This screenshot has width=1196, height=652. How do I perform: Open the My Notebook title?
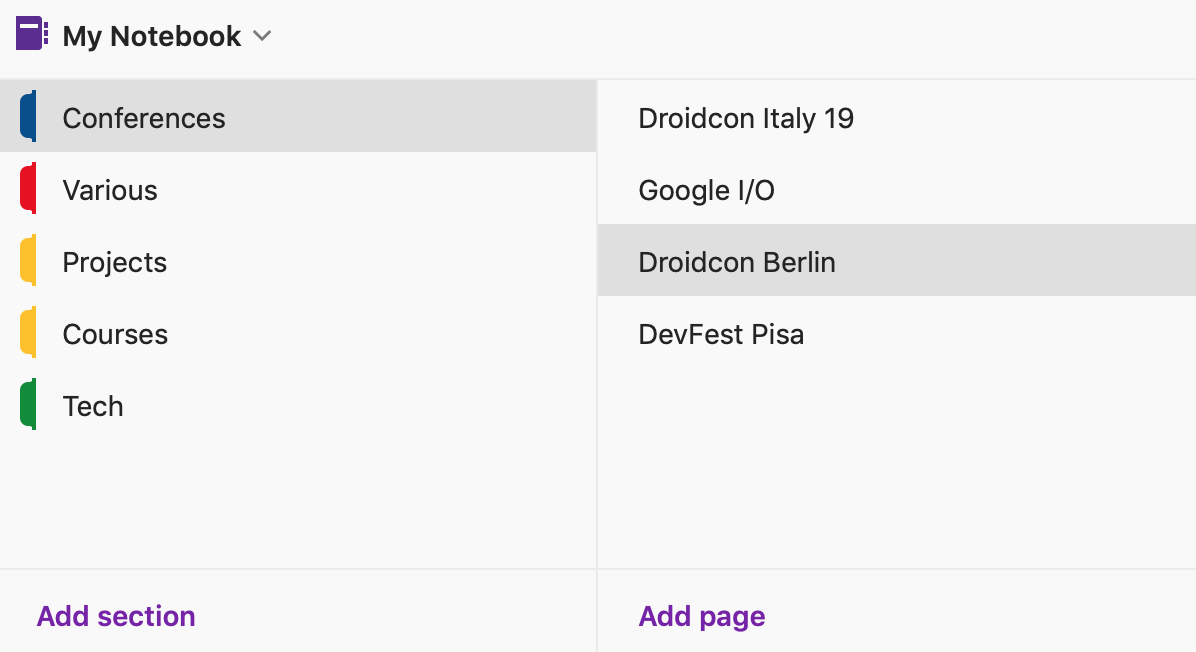[x=152, y=36]
